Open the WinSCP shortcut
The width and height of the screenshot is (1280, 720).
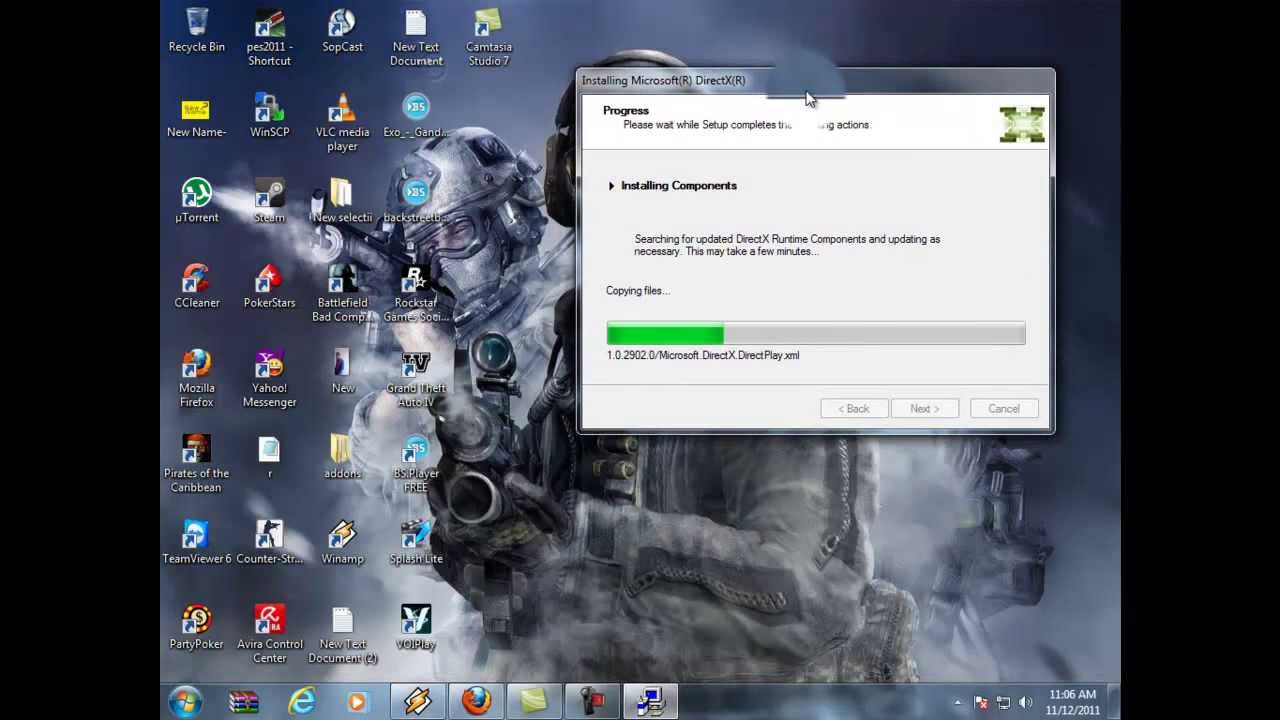(x=269, y=117)
